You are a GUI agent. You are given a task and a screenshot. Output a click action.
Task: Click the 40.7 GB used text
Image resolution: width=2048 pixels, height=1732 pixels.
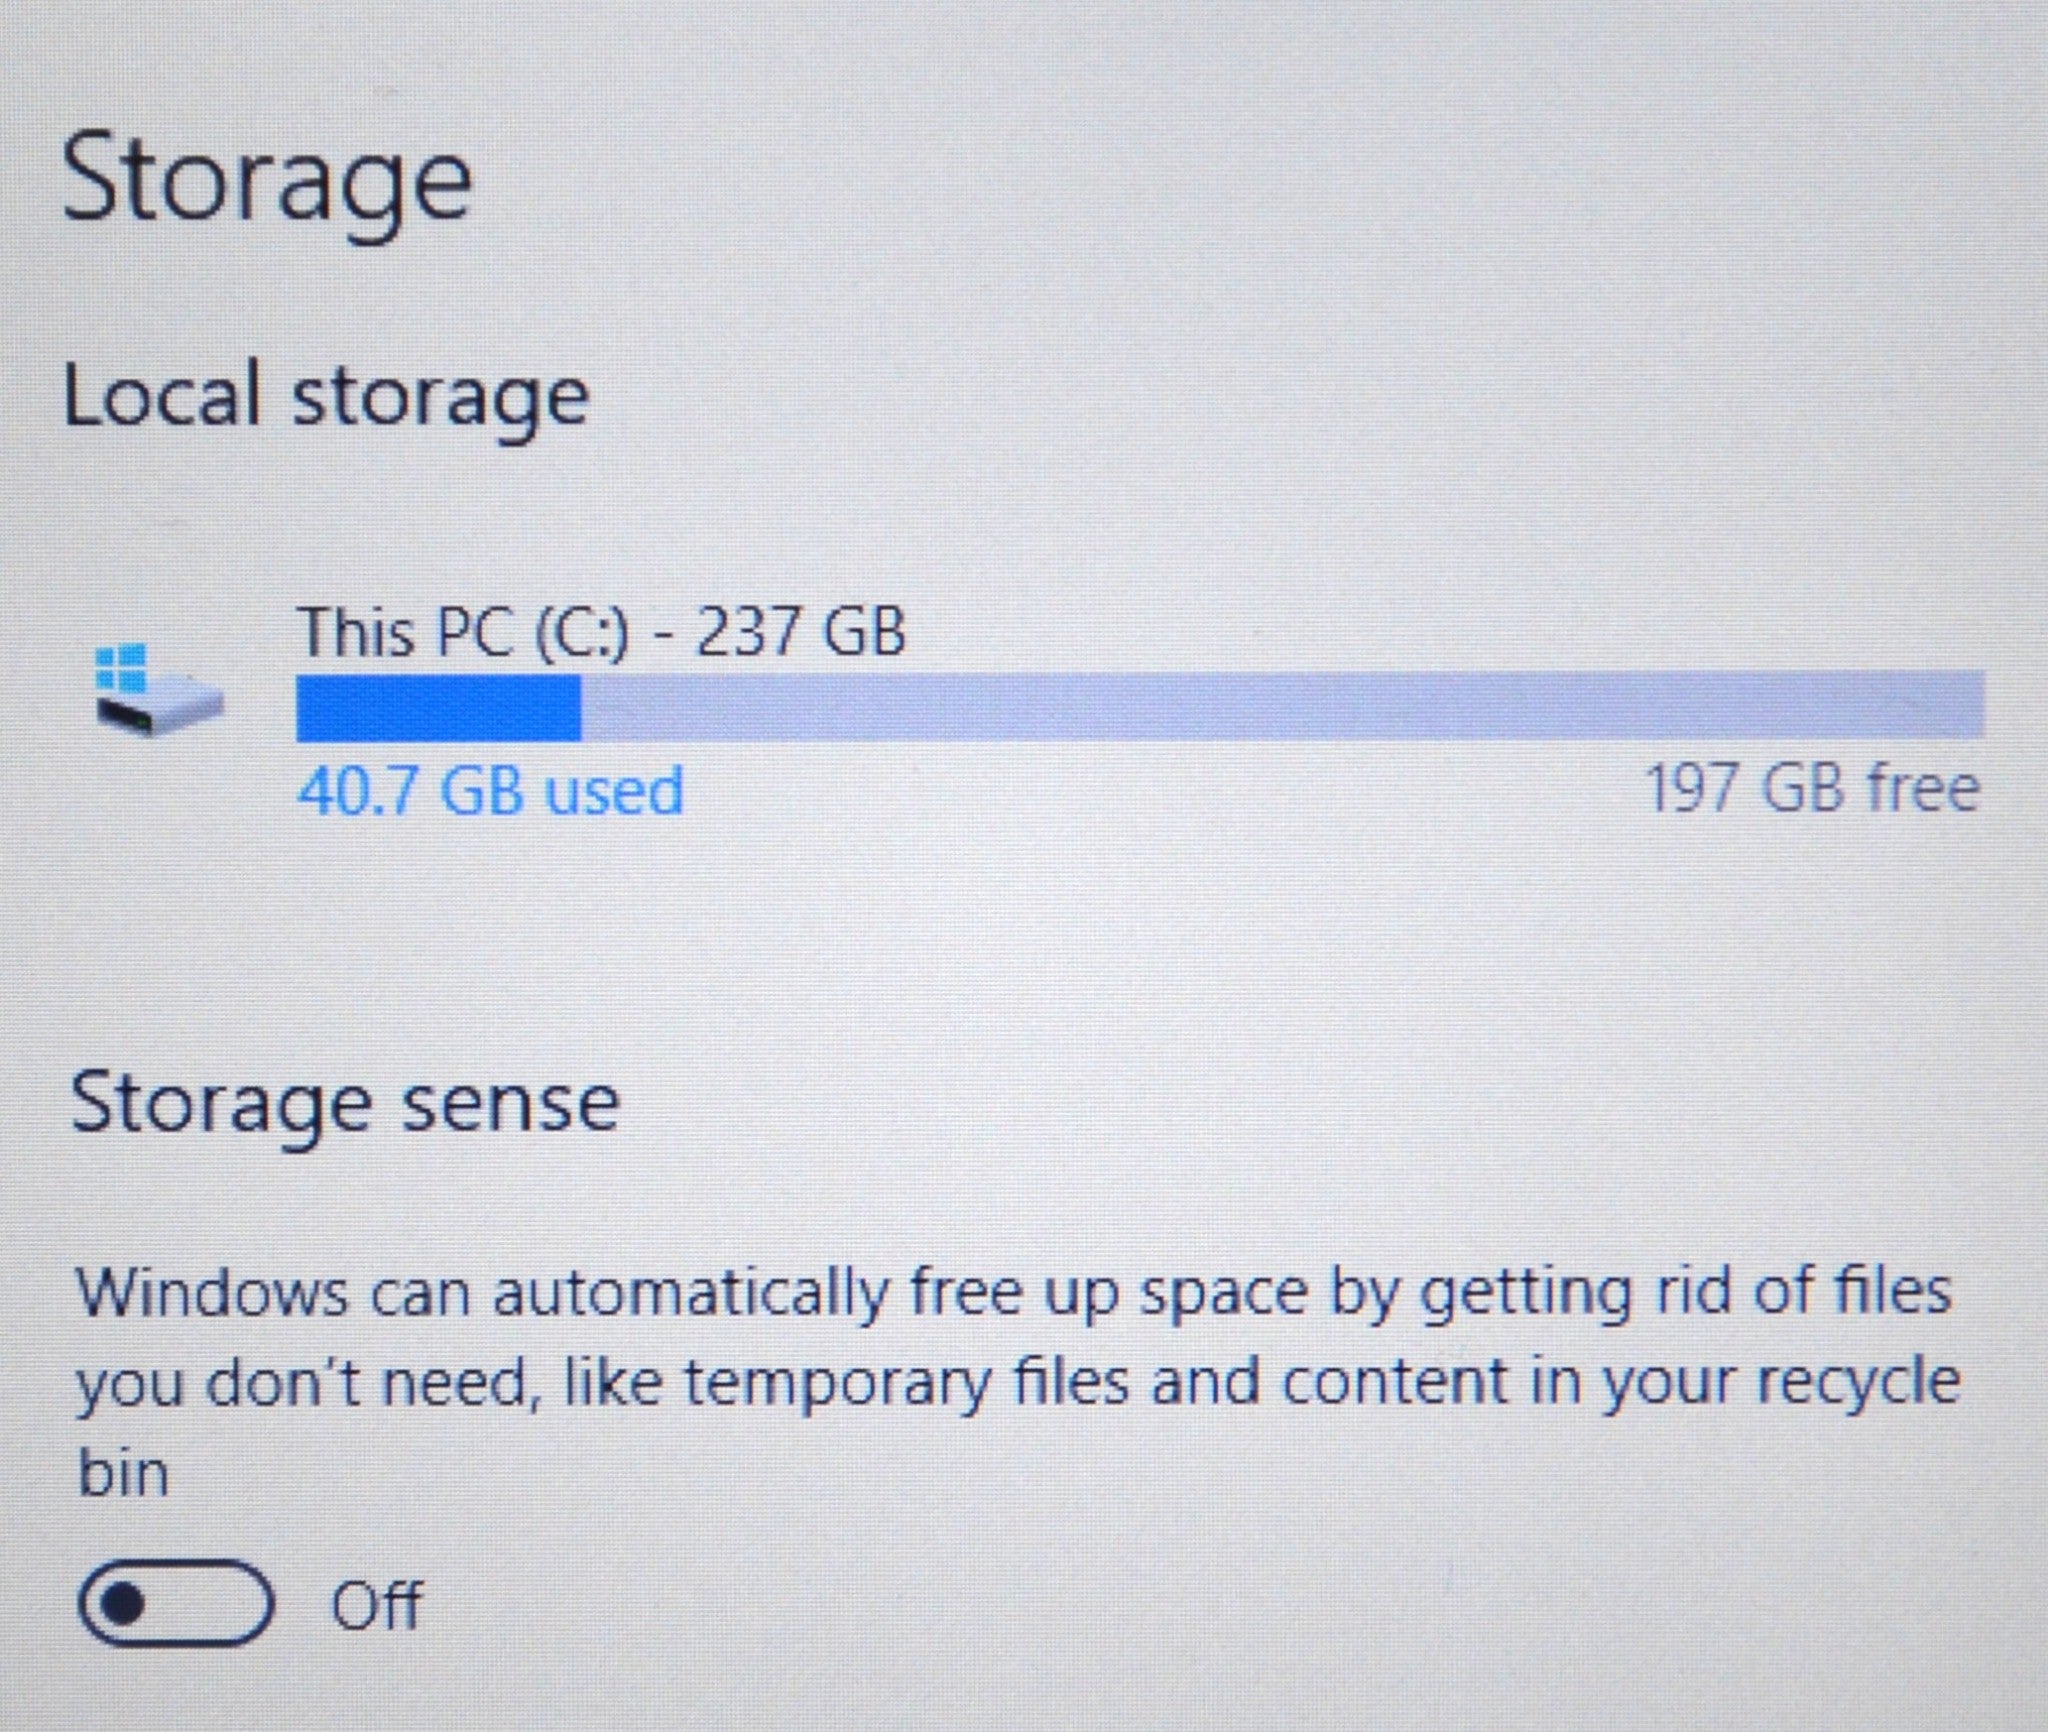[x=490, y=790]
